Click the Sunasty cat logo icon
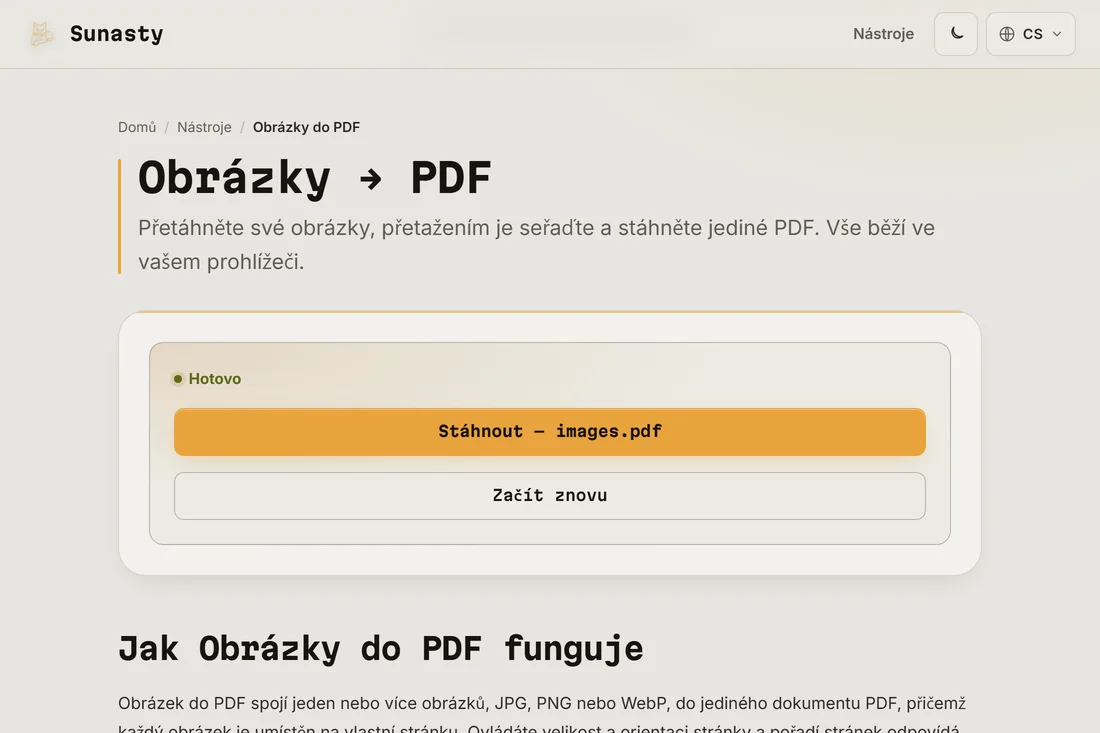Screen dimensions: 1100x733 click(41, 34)
